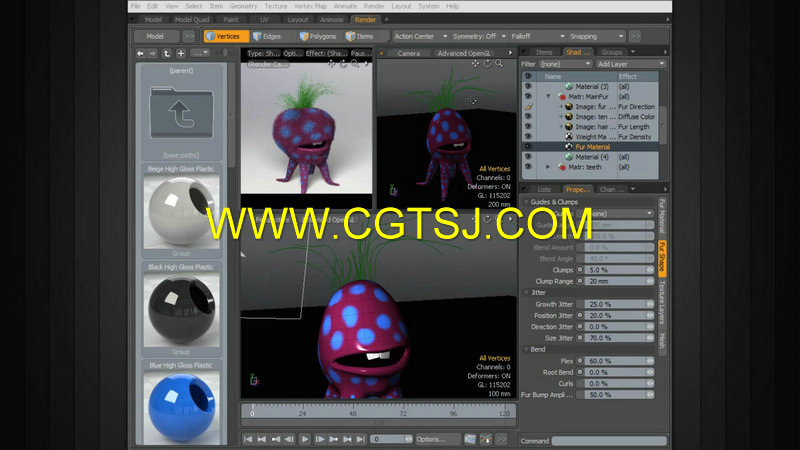Open the Falloff dropdown

click(x=537, y=36)
